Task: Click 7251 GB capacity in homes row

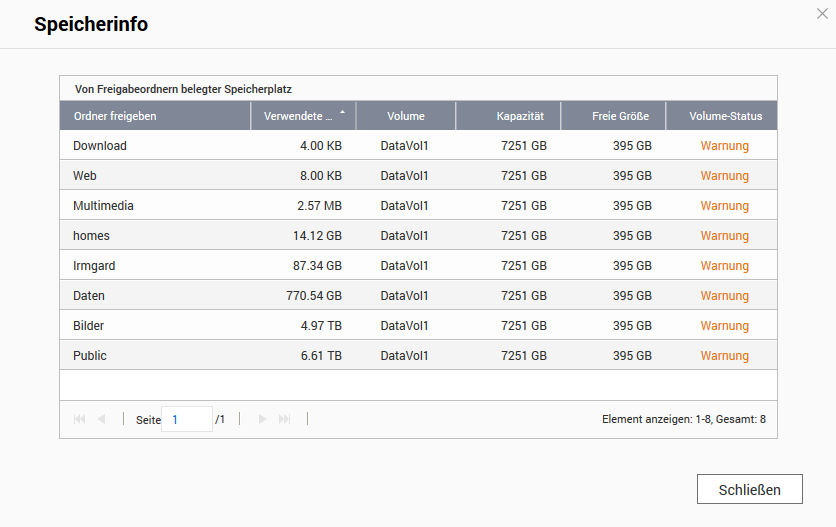Action: 524,235
